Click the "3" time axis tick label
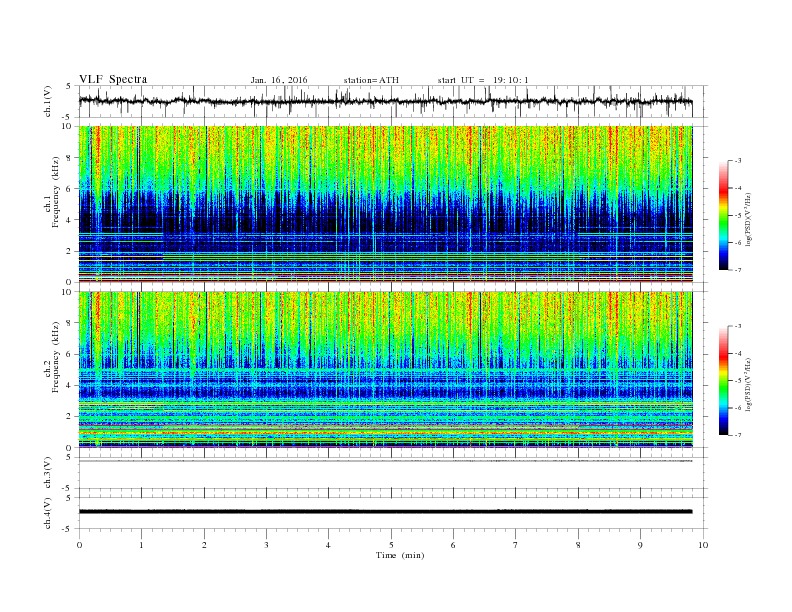792x612 pixels. pos(266,545)
